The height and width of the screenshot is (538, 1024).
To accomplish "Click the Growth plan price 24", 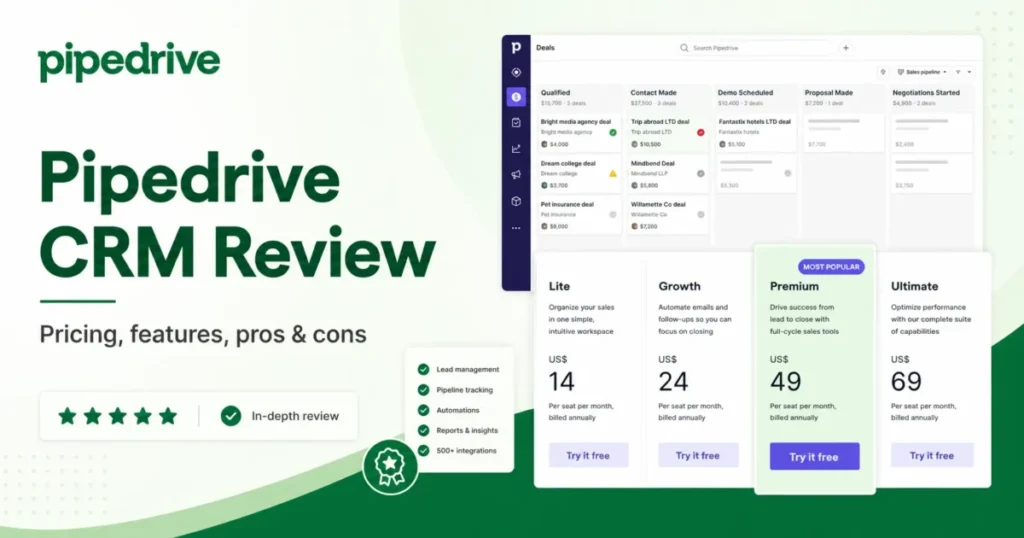I will pos(673,381).
